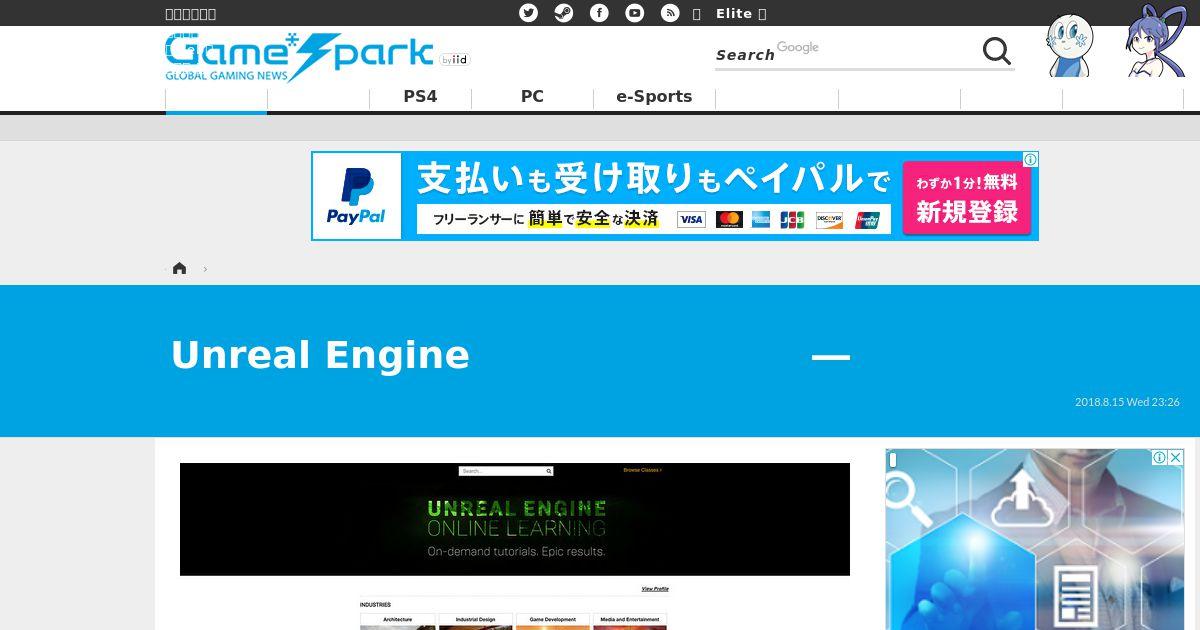The height and width of the screenshot is (630, 1200).
Task: Click the View Profile link in article image
Action: (655, 589)
